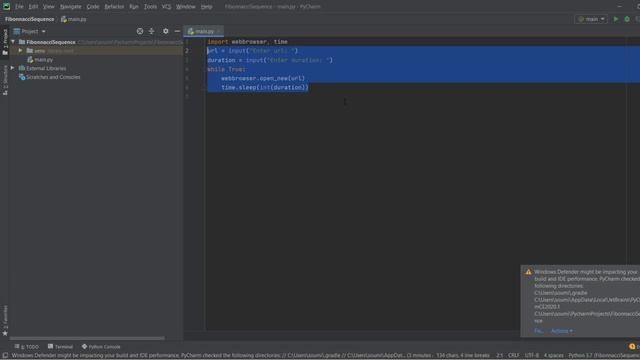Change the UTF-8 file encoding
The height and width of the screenshot is (360, 640).
pyautogui.click(x=531, y=356)
